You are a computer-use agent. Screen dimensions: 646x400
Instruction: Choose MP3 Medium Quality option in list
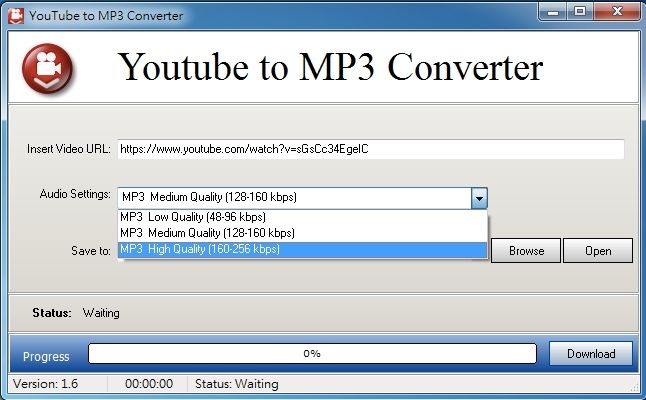pyautogui.click(x=302, y=233)
